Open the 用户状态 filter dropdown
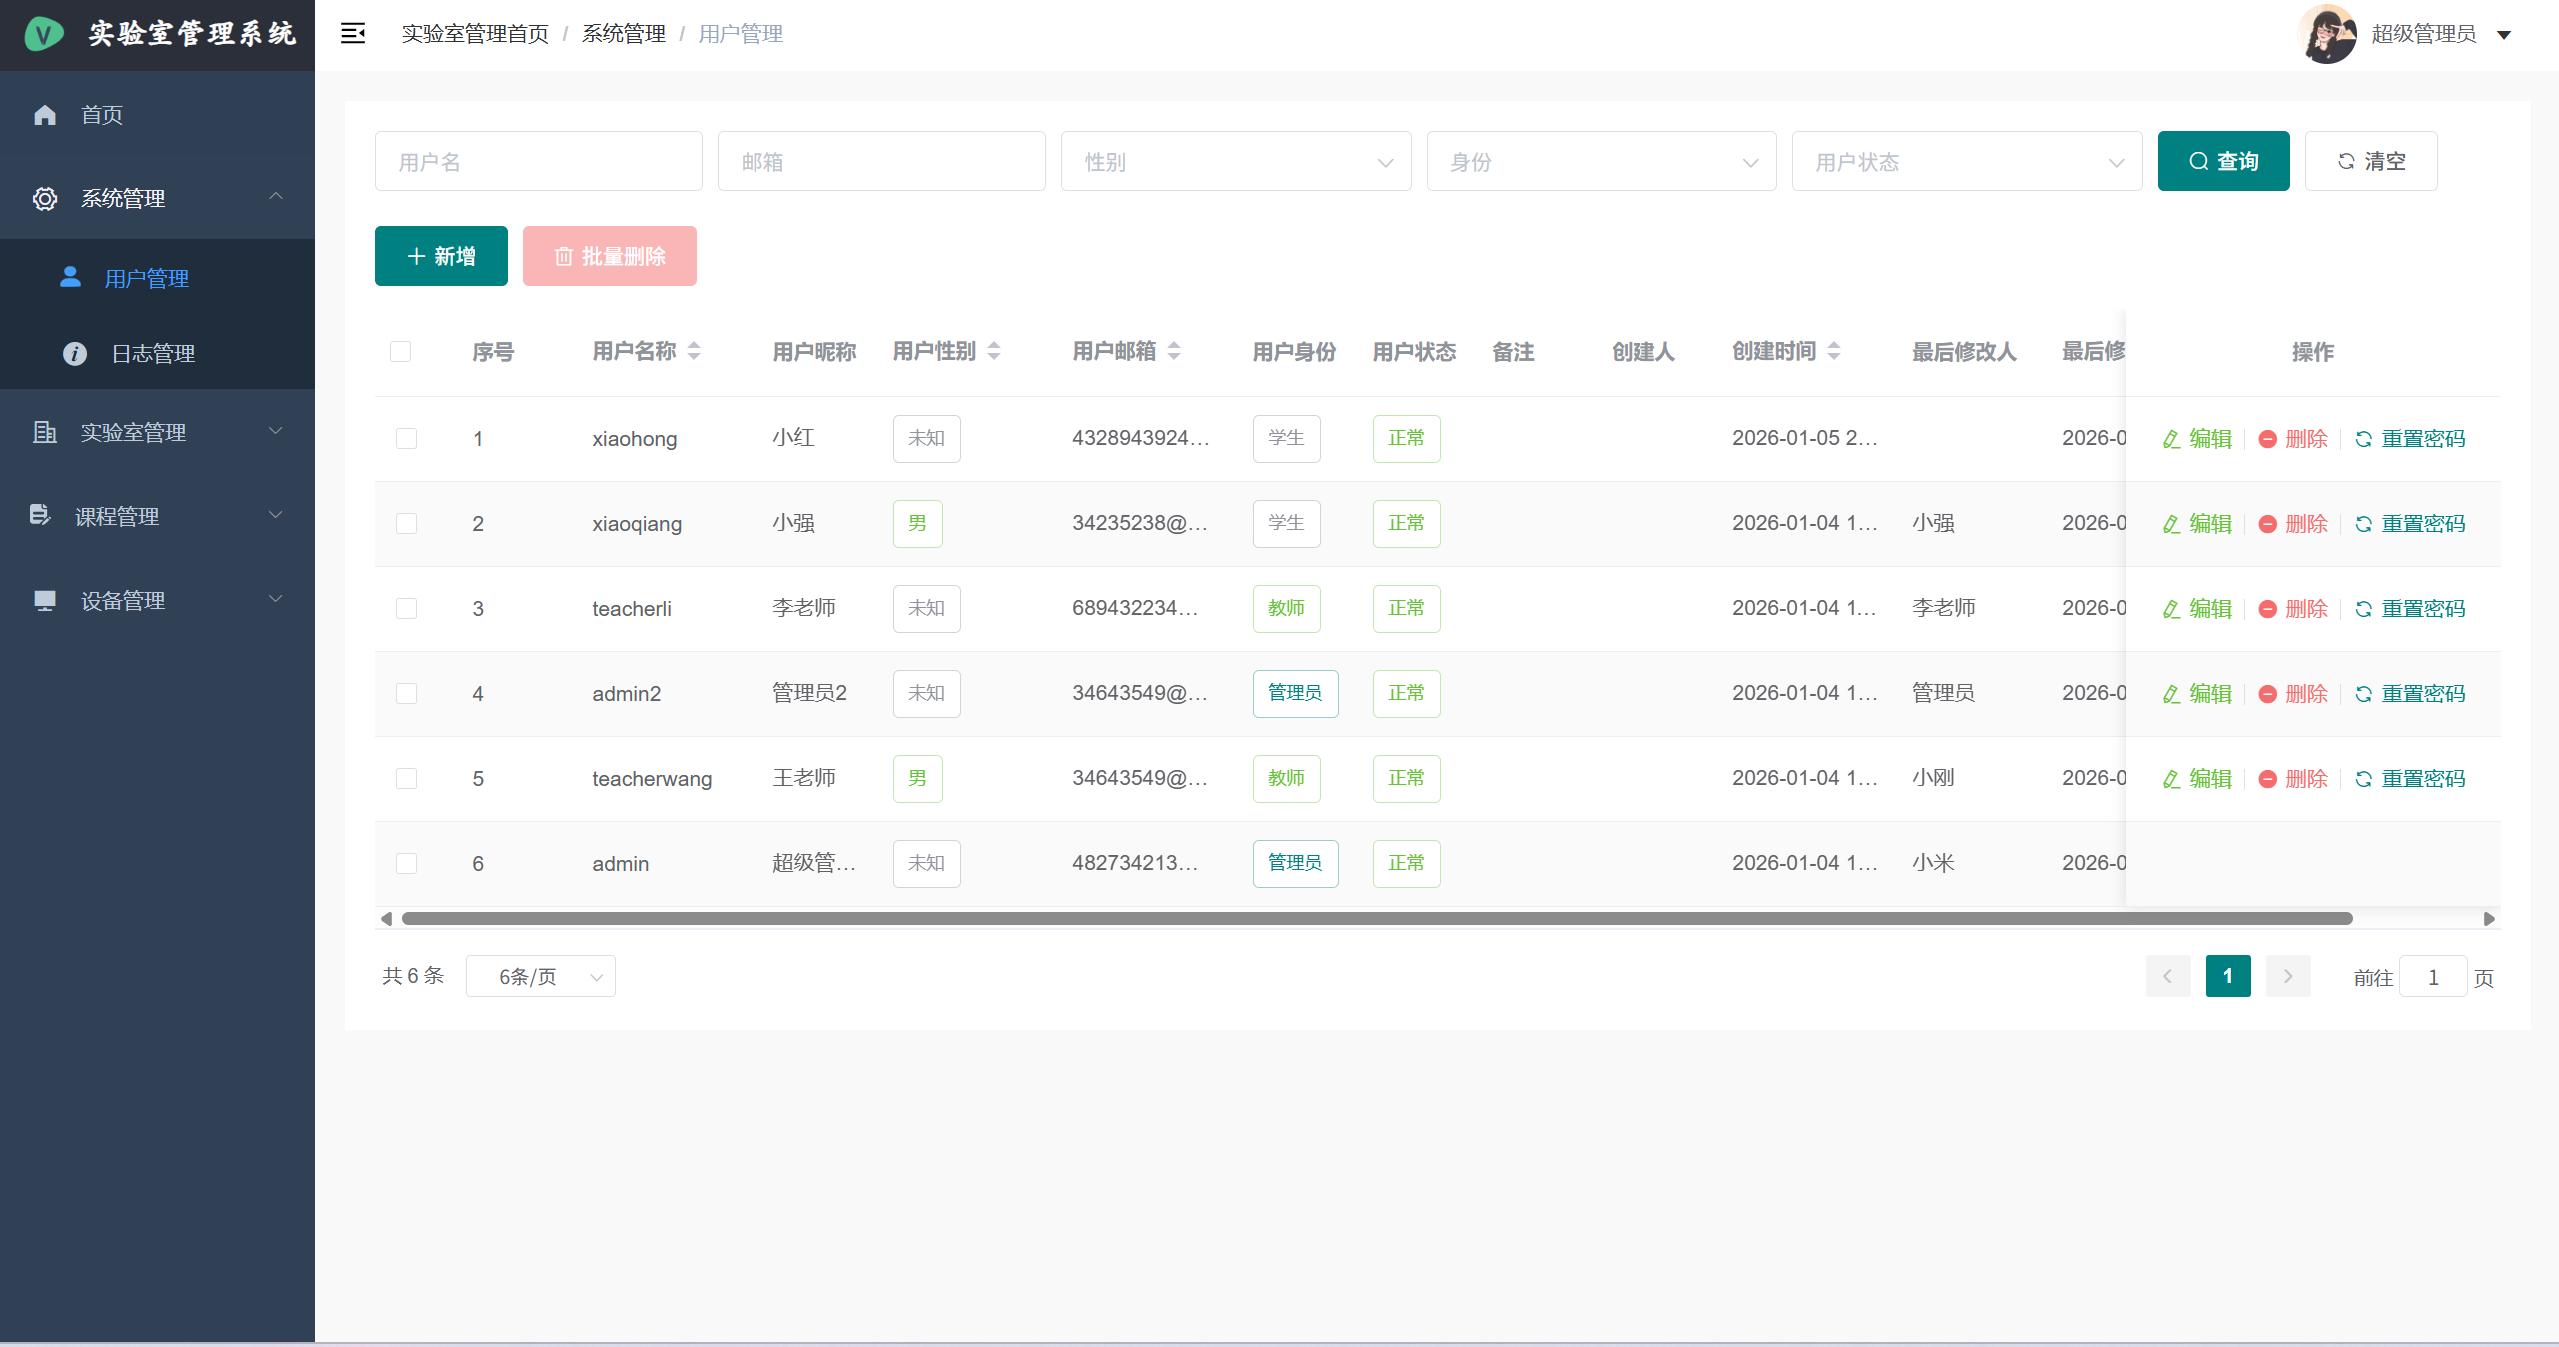The width and height of the screenshot is (2559, 1347). (1966, 161)
